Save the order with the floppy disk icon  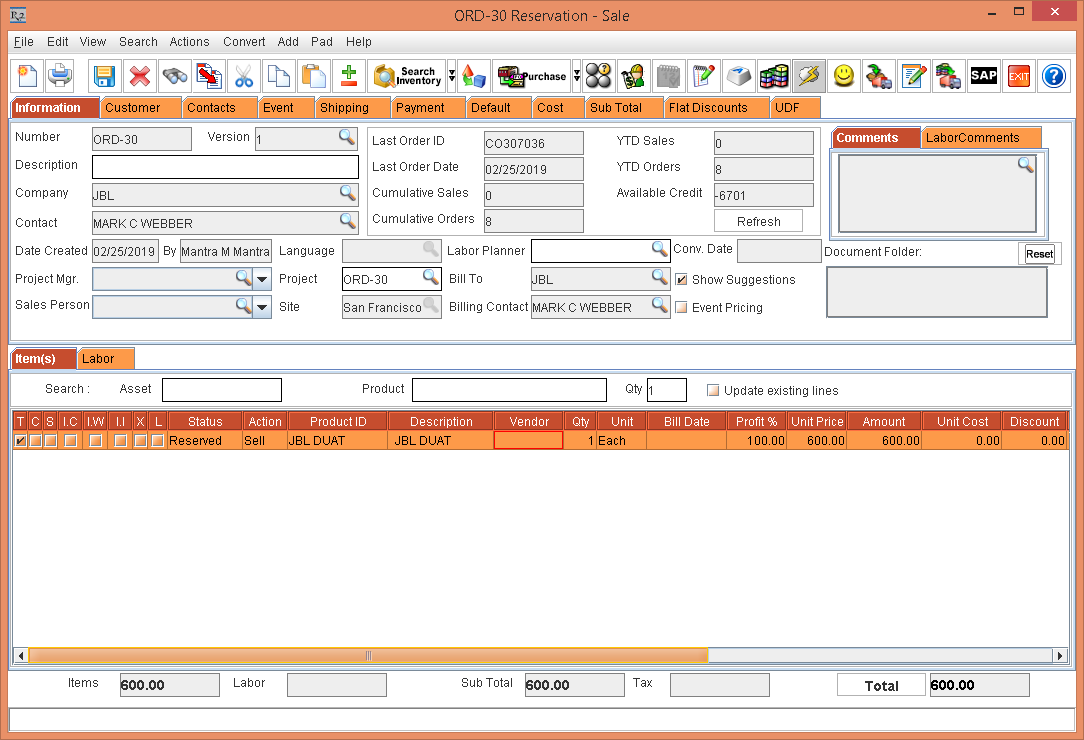click(x=104, y=75)
